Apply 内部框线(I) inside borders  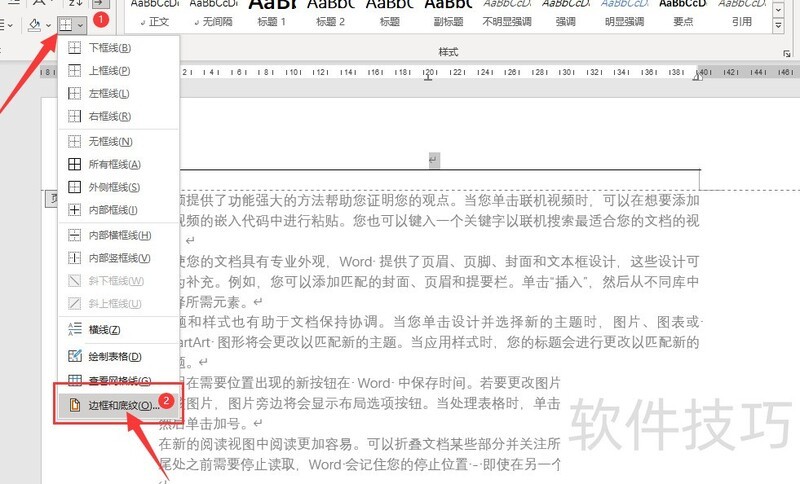119,210
